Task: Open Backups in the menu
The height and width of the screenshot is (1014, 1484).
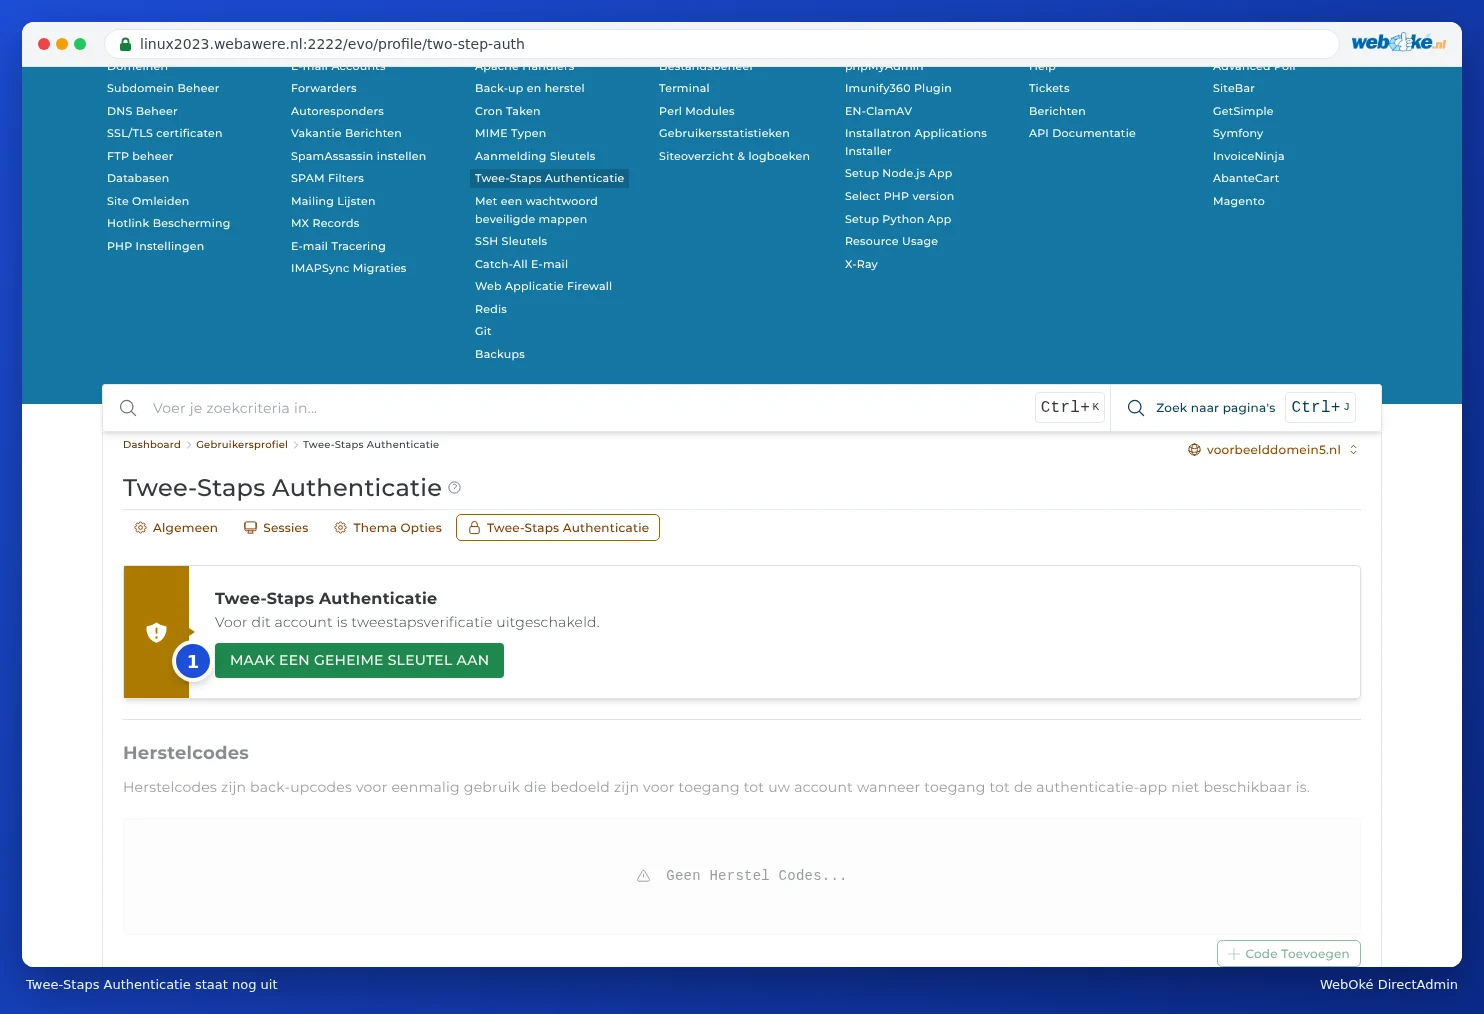Action: pyautogui.click(x=499, y=354)
